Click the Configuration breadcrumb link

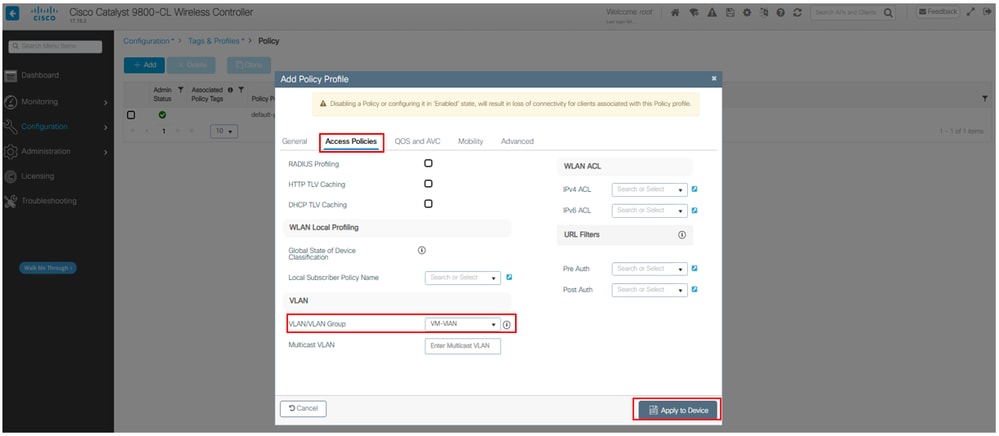[x=148, y=41]
